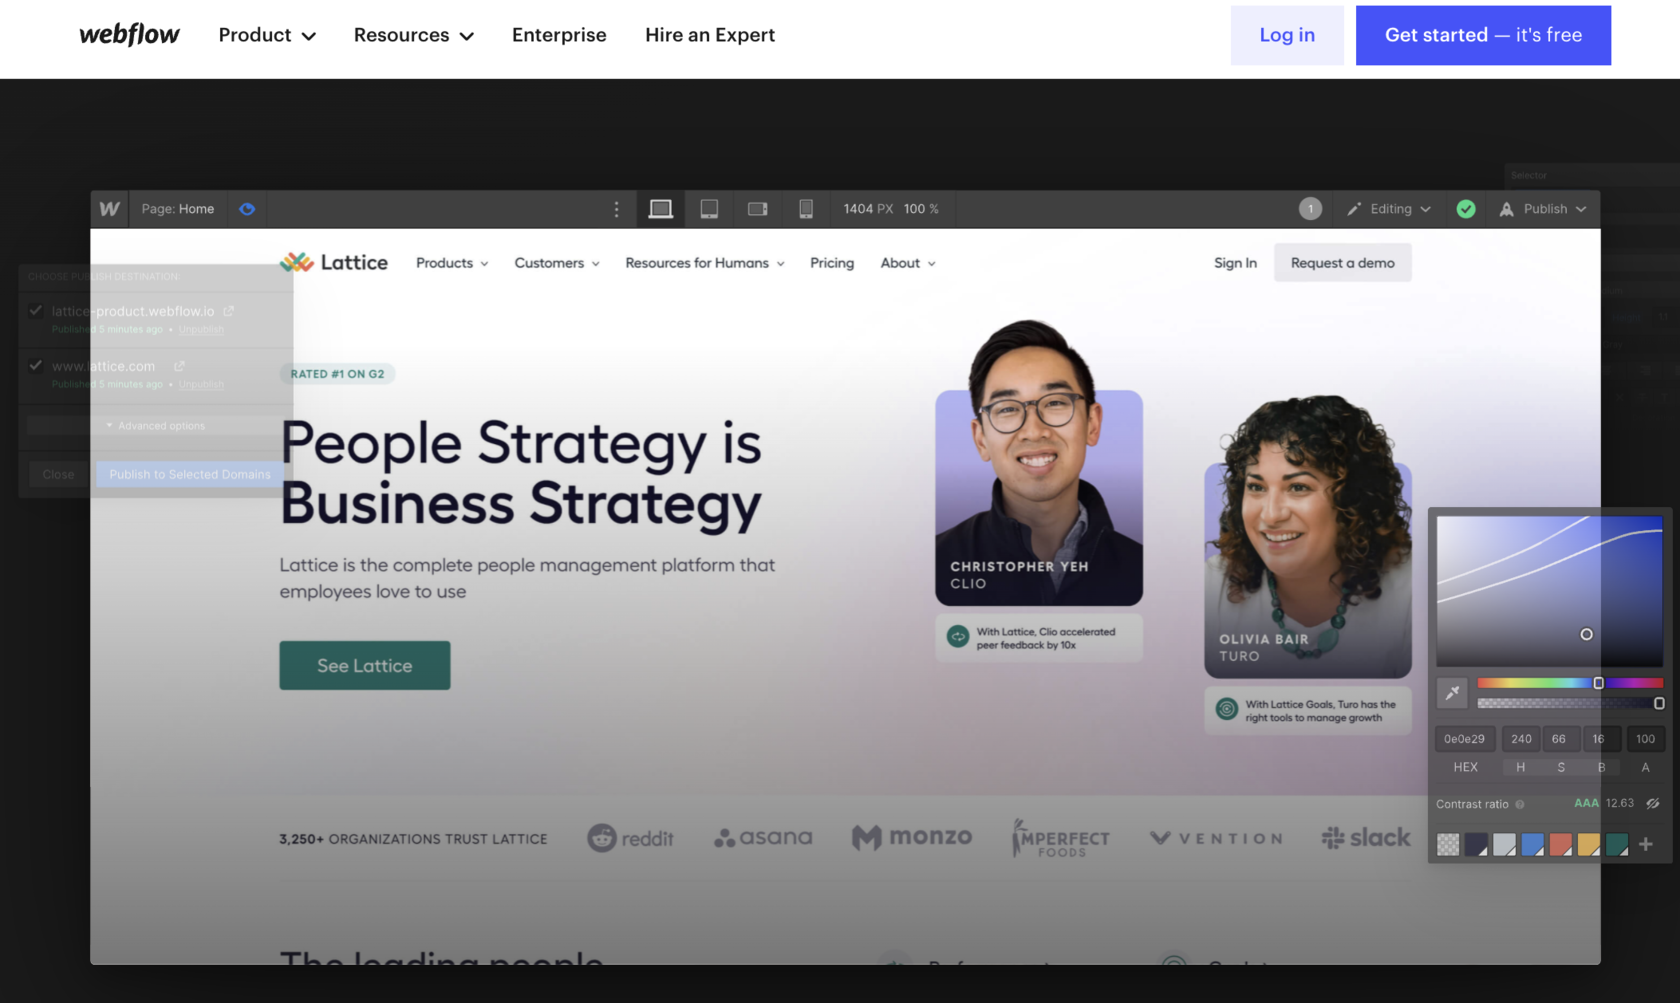The width and height of the screenshot is (1680, 1003).
Task: Click the saturation-brightness color area
Action: pos(1549,591)
